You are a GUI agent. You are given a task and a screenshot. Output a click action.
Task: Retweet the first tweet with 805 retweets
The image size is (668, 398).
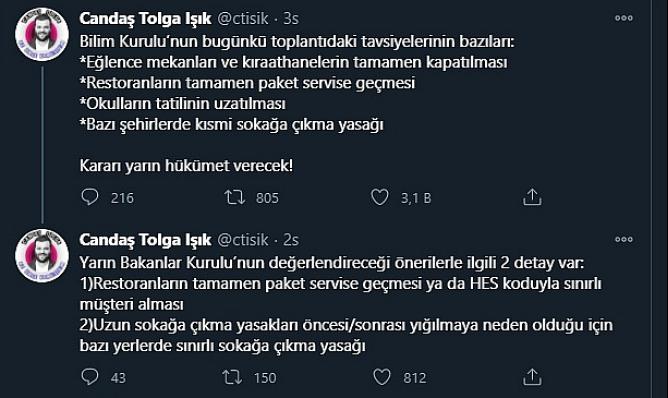point(235,197)
